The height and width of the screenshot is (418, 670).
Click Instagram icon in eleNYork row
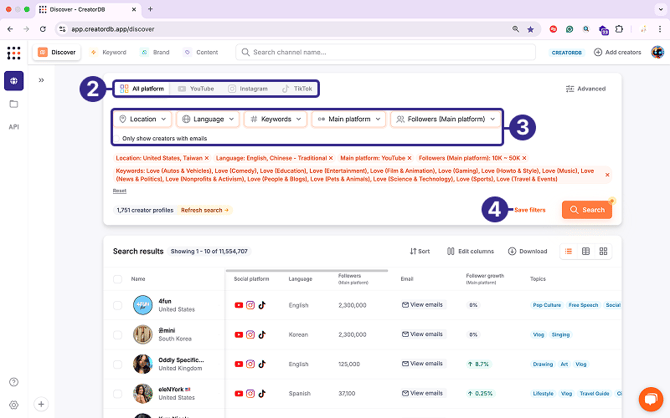(x=250, y=394)
